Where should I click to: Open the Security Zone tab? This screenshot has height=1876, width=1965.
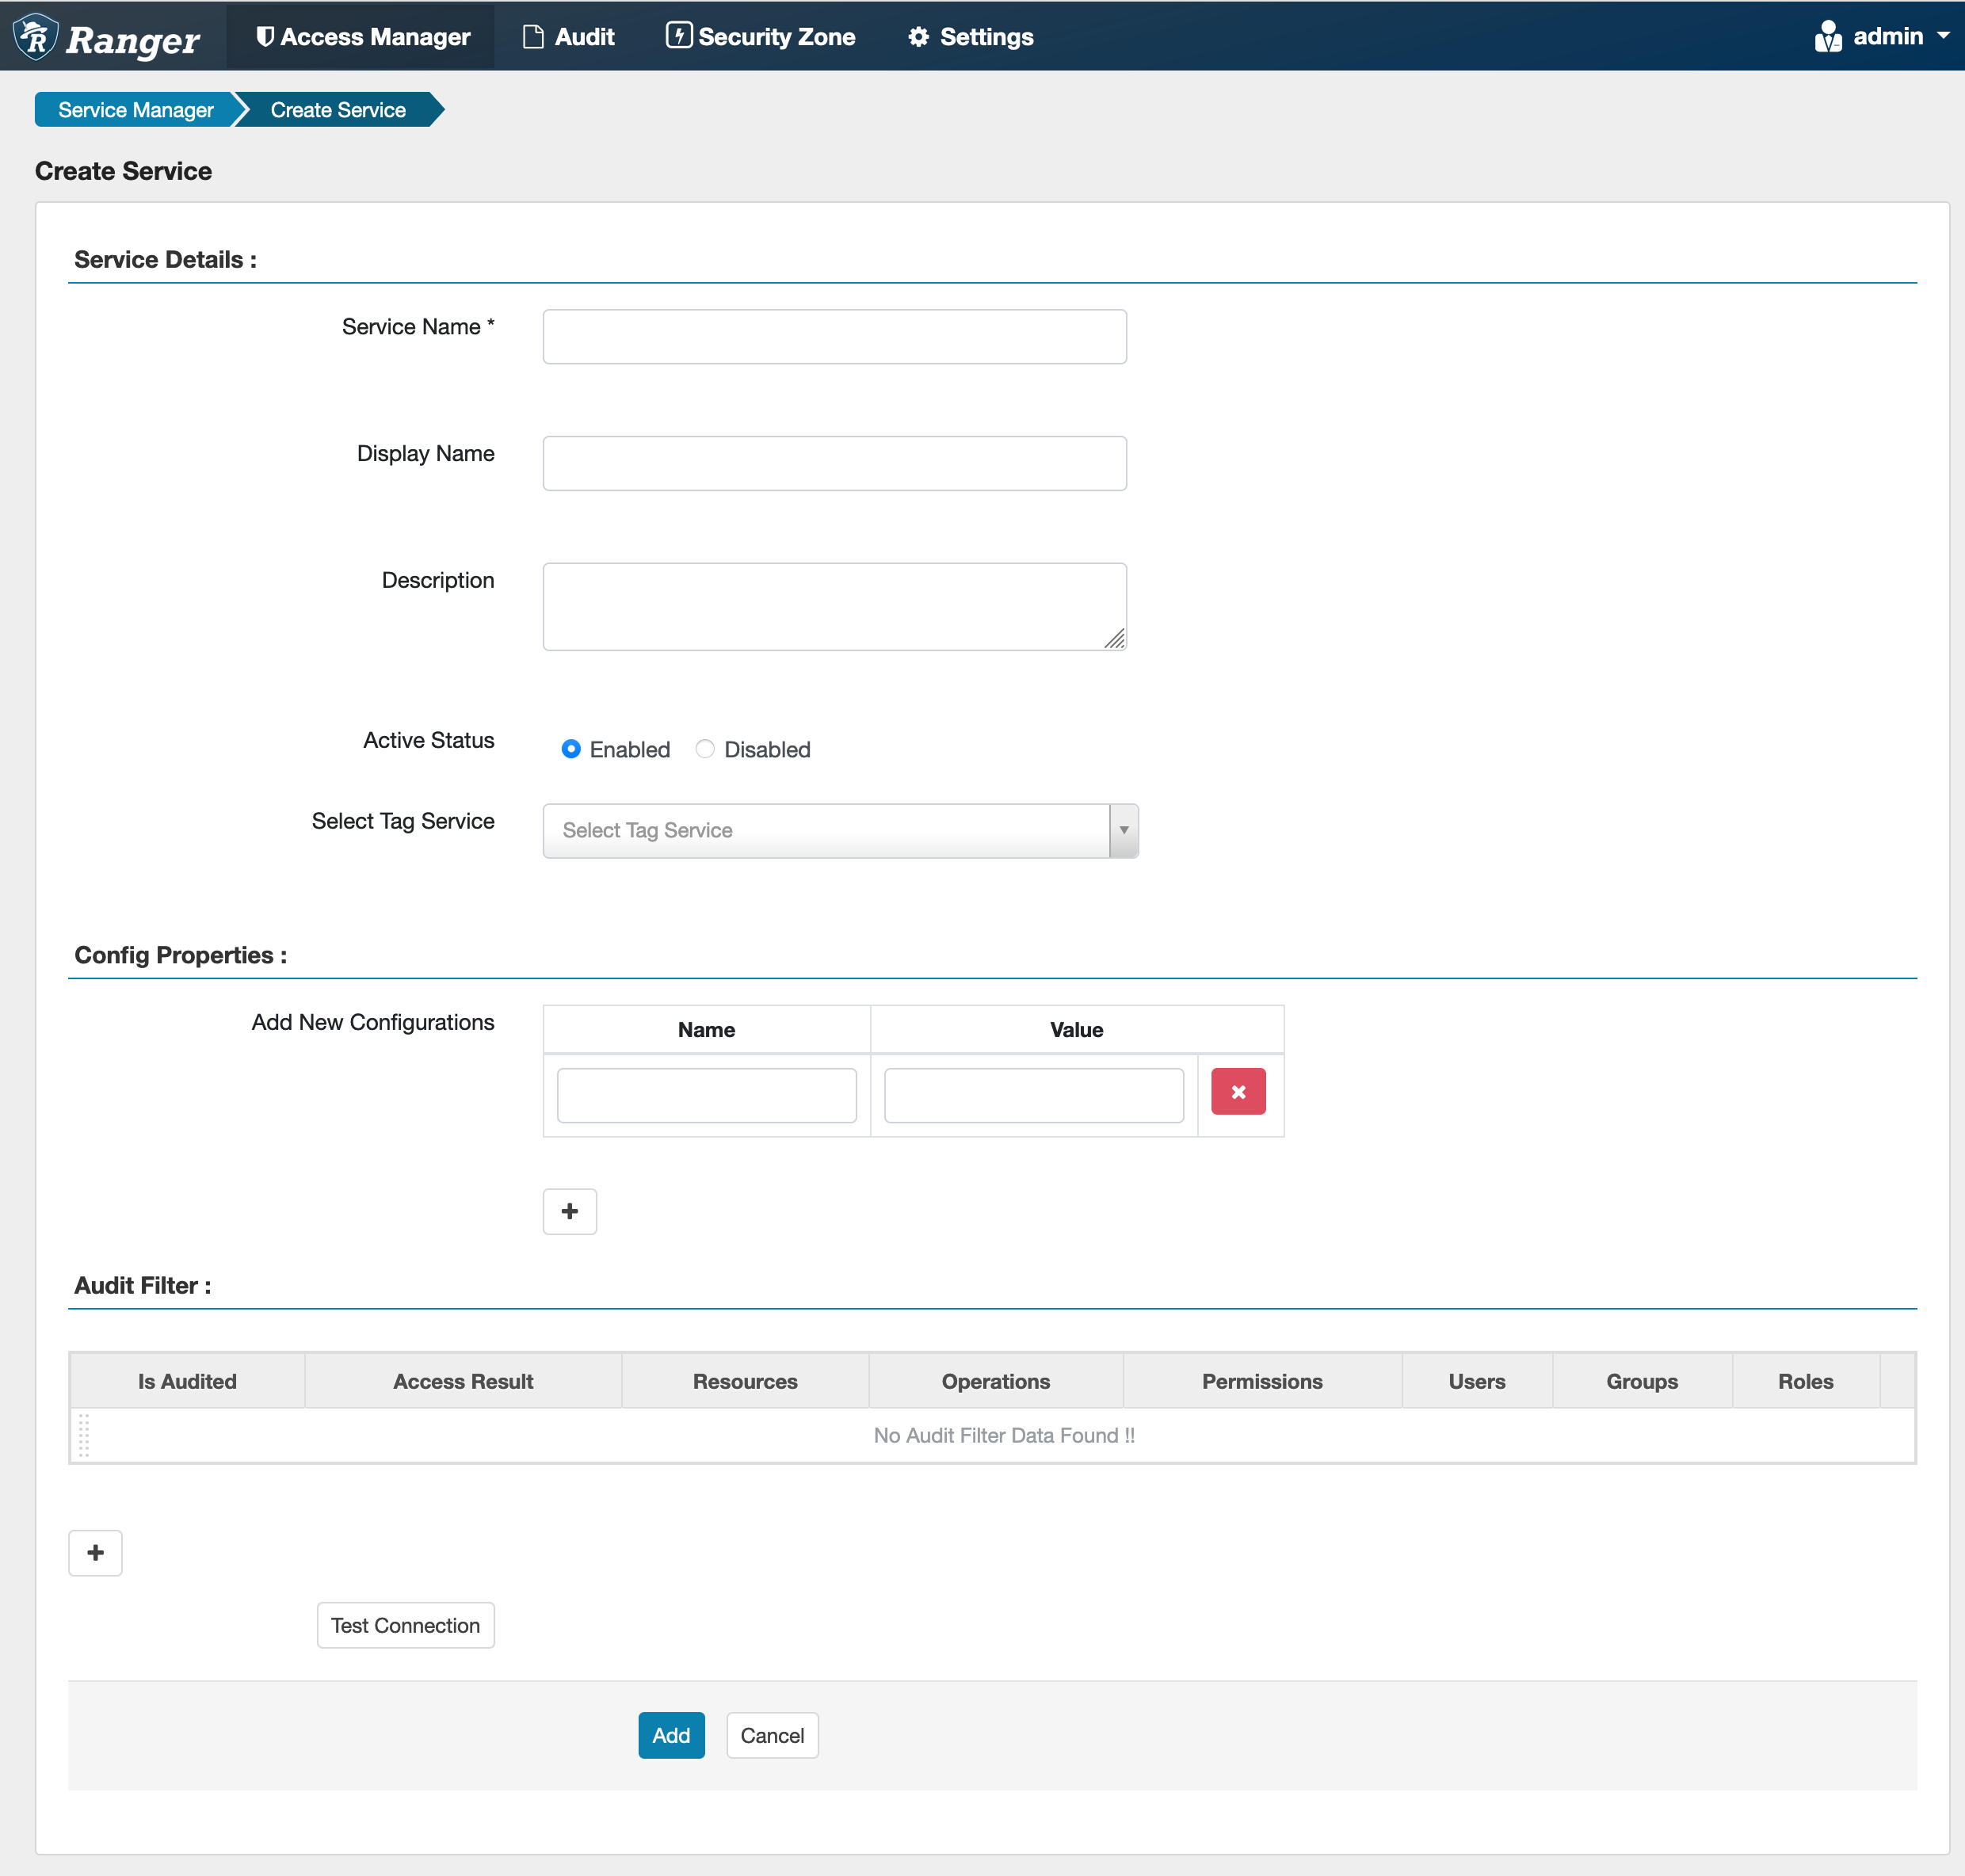click(x=761, y=37)
